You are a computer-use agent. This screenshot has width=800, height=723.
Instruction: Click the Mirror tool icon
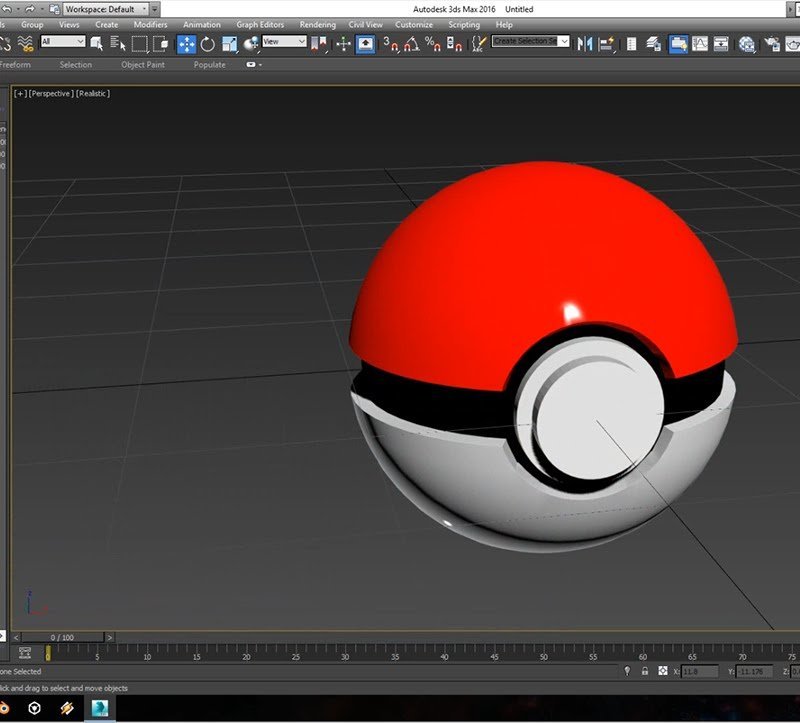tap(585, 43)
